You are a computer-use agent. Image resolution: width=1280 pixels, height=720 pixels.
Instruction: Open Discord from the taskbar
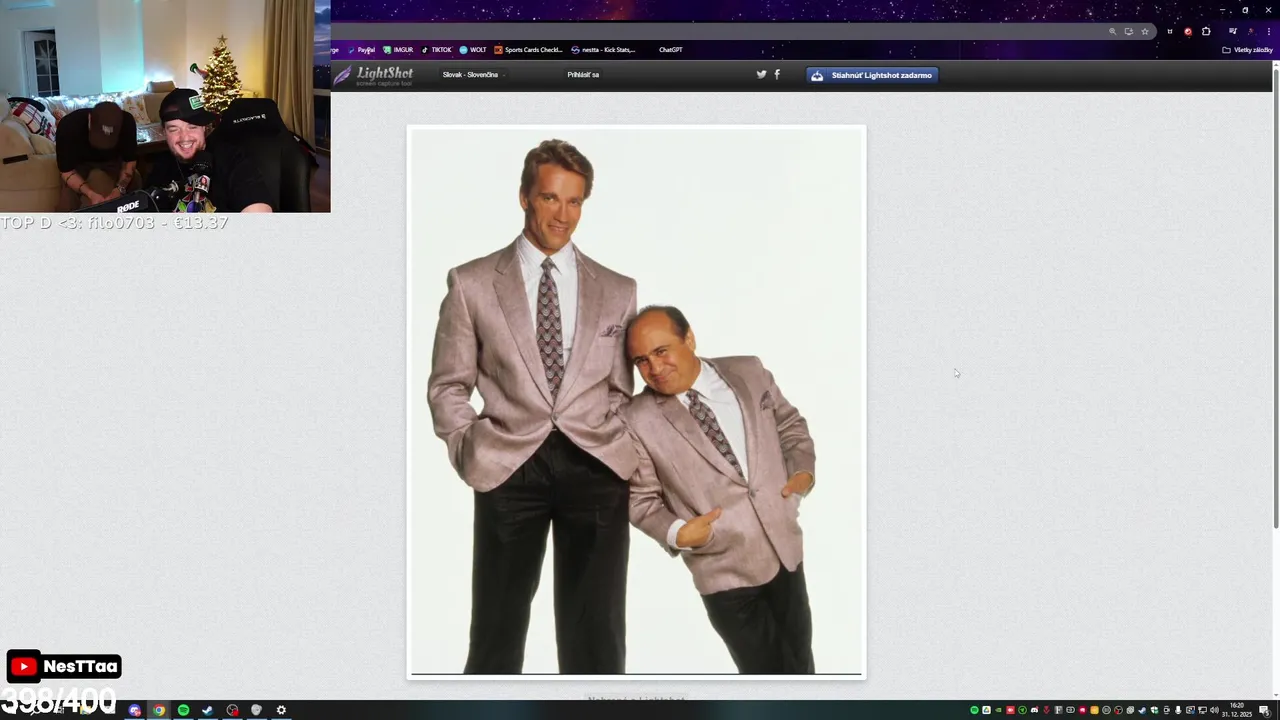click(x=135, y=710)
